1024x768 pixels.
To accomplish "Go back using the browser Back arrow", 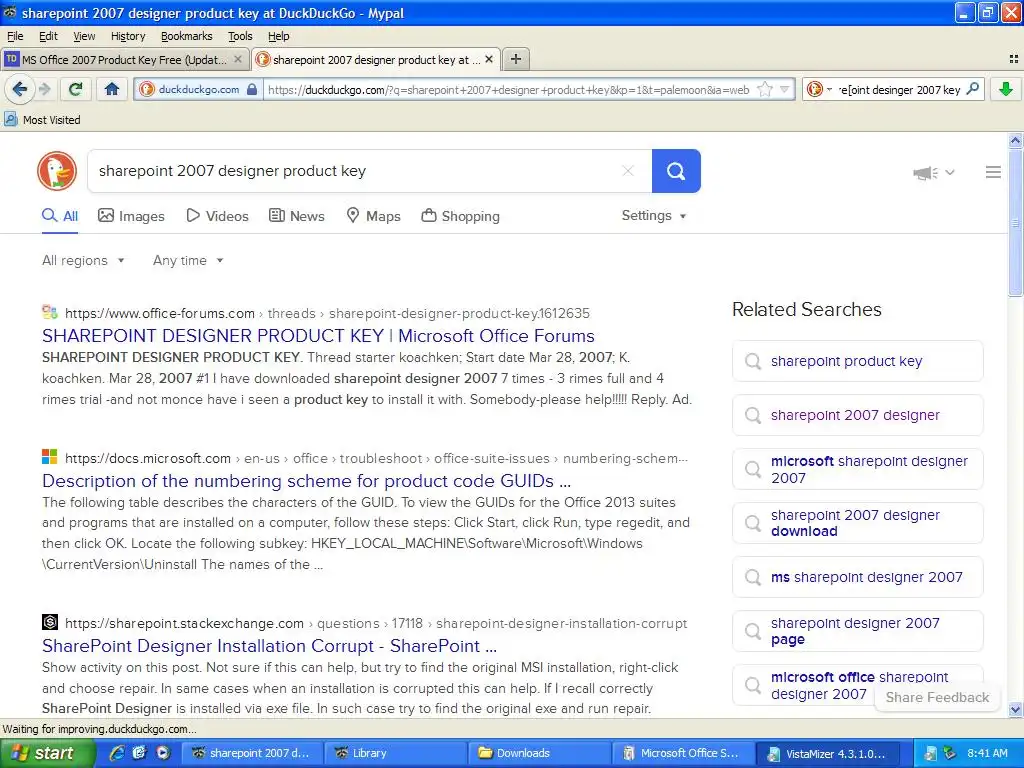I will pos(20,89).
